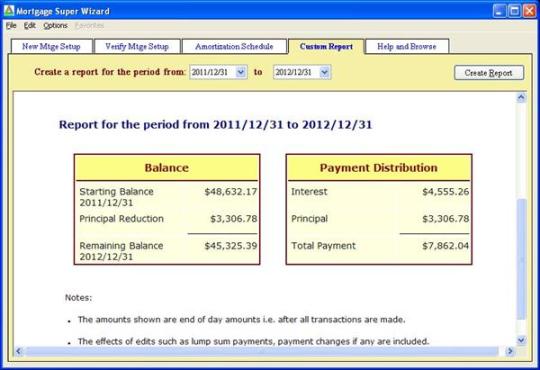Click the vertical scrollbar down arrow
Viewport: 540px width, 370px height.
(521, 340)
